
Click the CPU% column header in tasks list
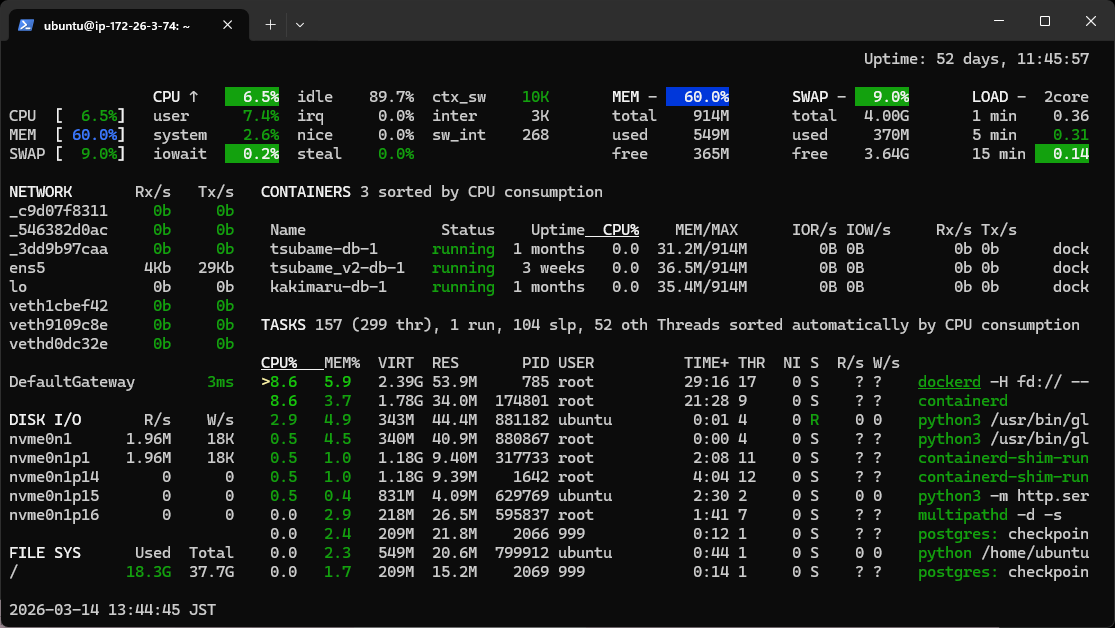point(279,363)
